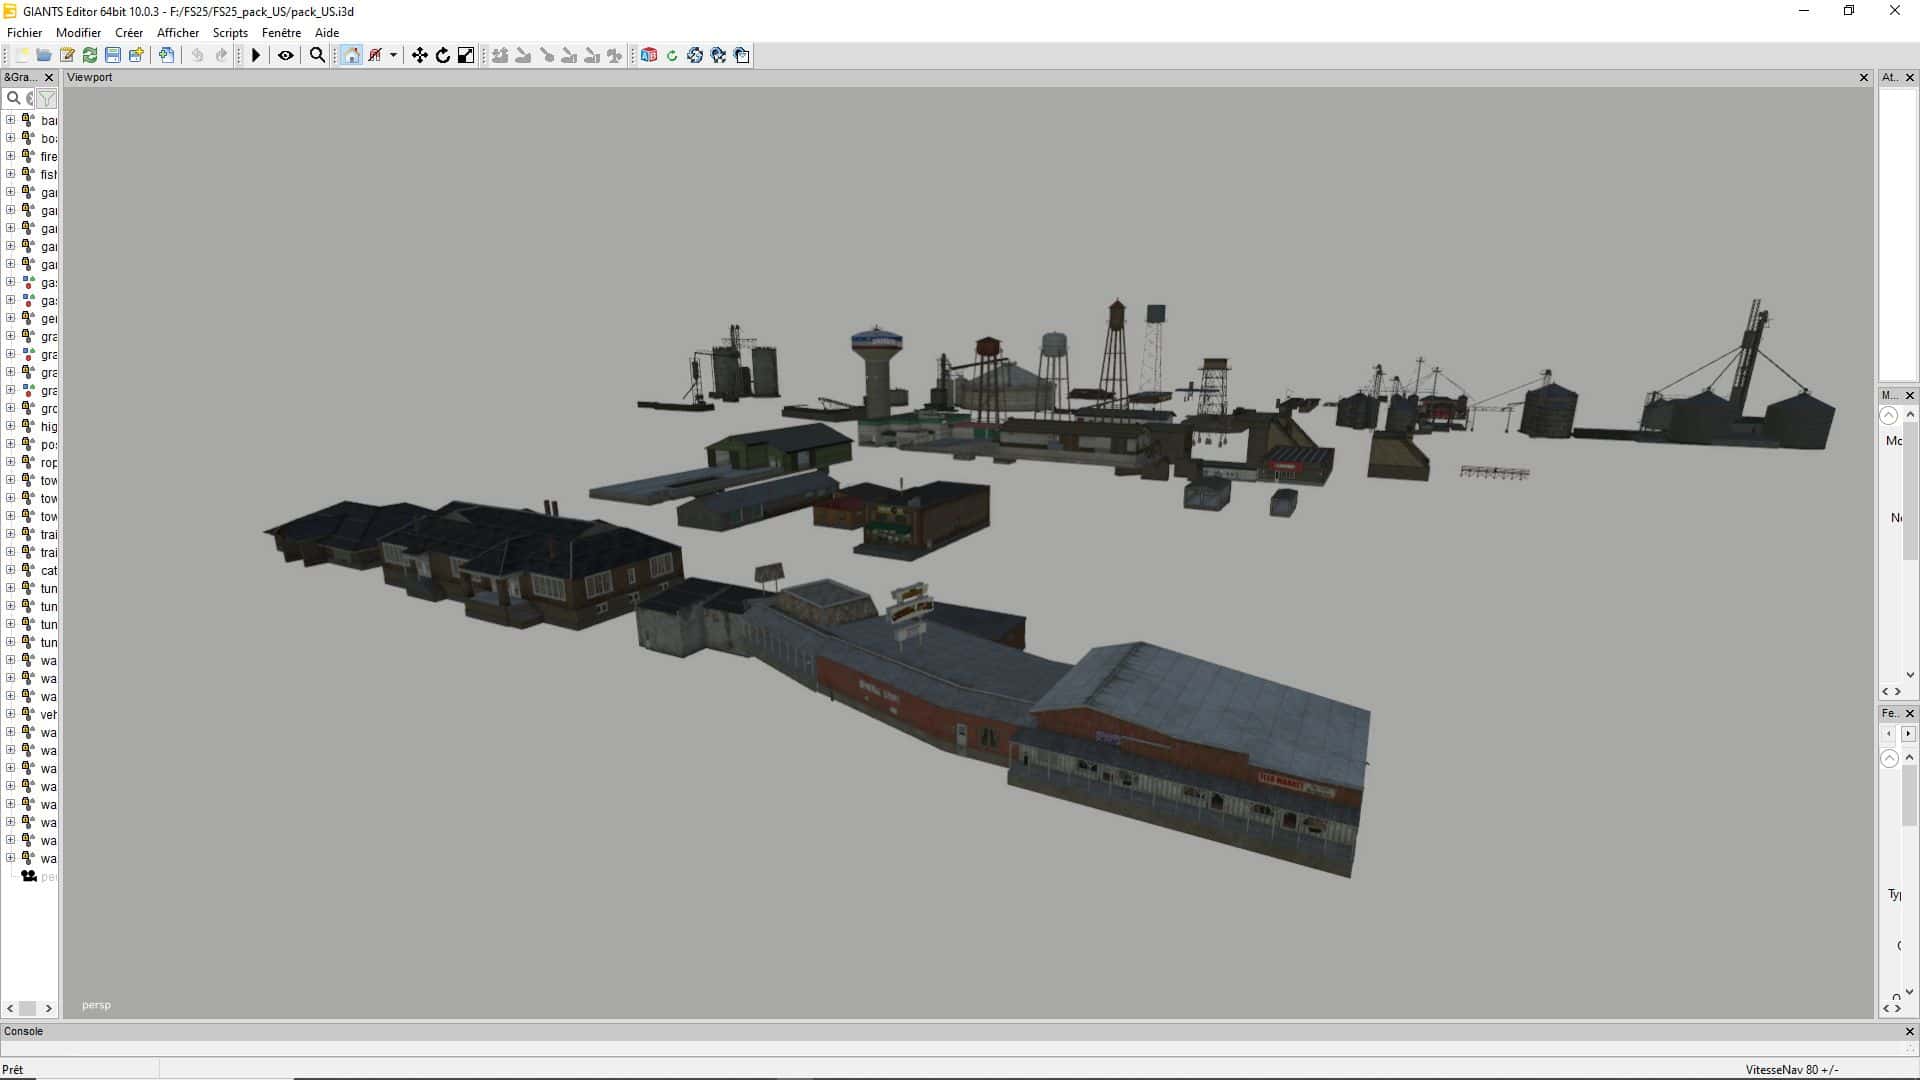1920x1080 pixels.
Task: Select the scale tool
Action: [466, 56]
